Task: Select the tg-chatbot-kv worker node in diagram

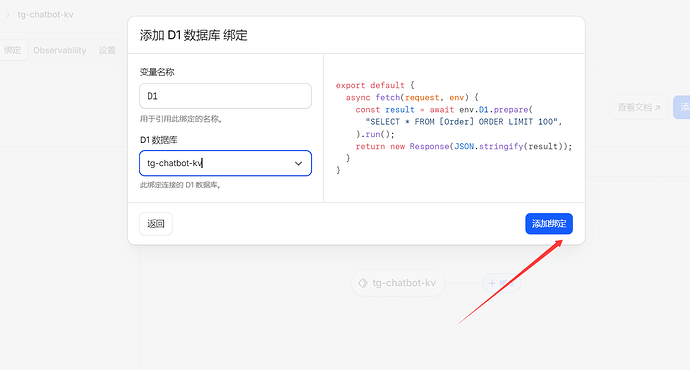Action: click(x=398, y=283)
